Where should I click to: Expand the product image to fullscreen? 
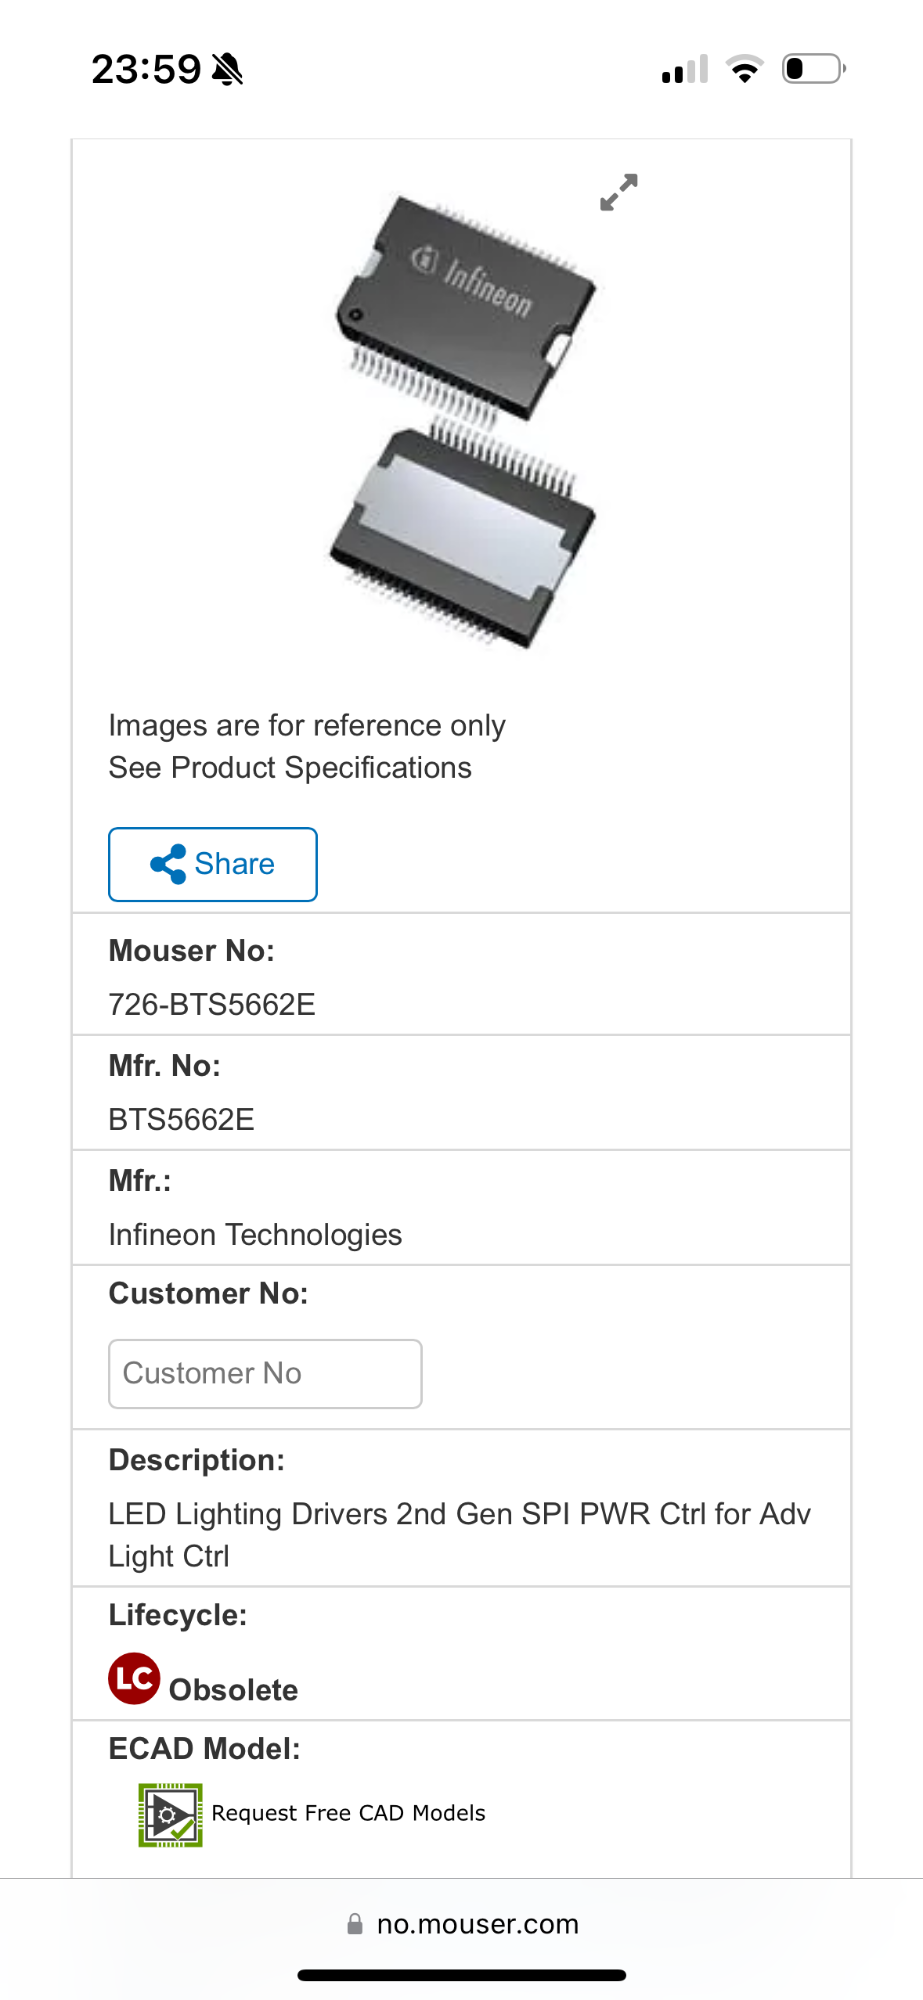[619, 192]
